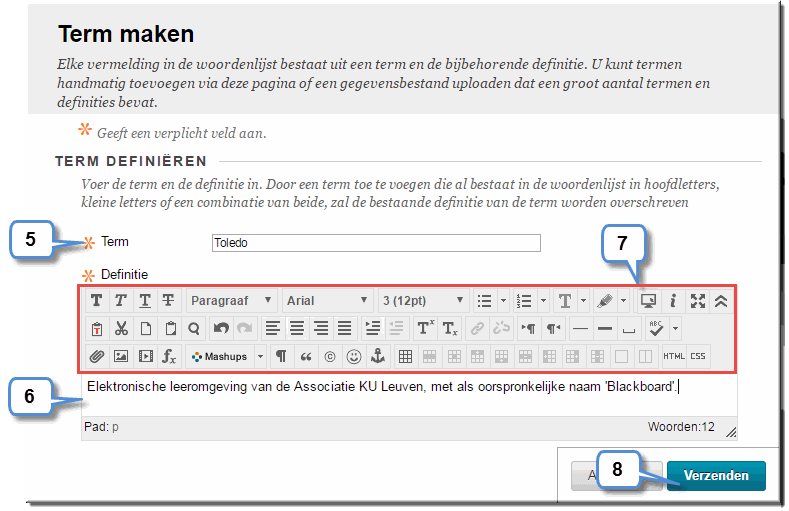The image size is (789, 511).
Task: Show invisible paragraph marks
Action: pyautogui.click(x=281, y=357)
